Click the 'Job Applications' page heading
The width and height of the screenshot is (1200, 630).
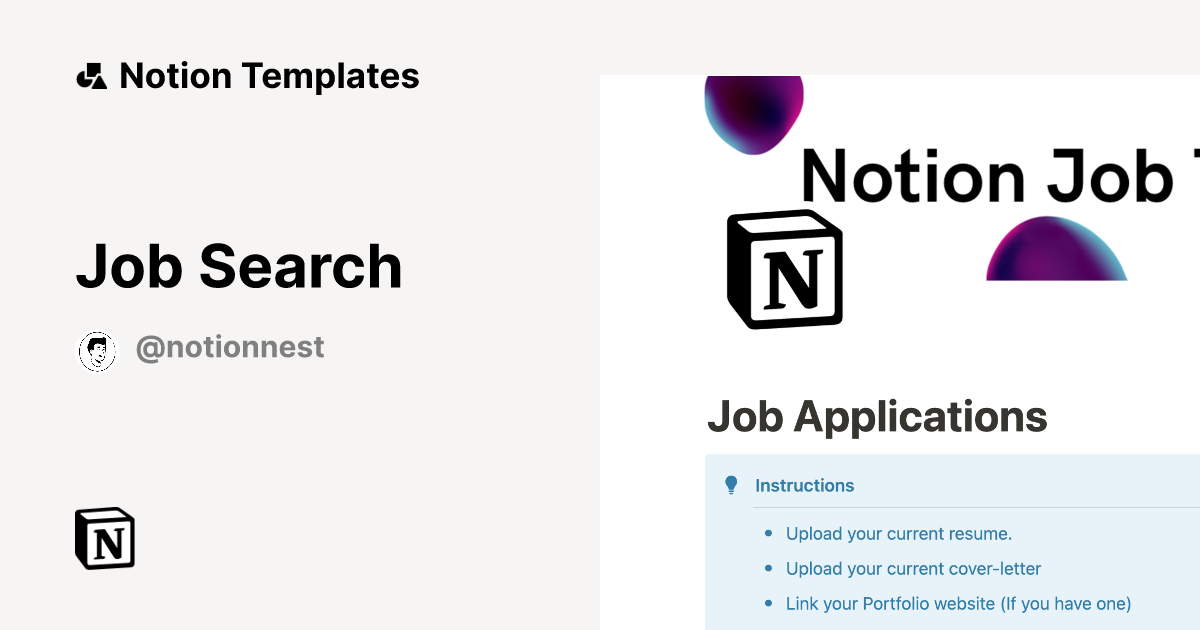[x=877, y=416]
